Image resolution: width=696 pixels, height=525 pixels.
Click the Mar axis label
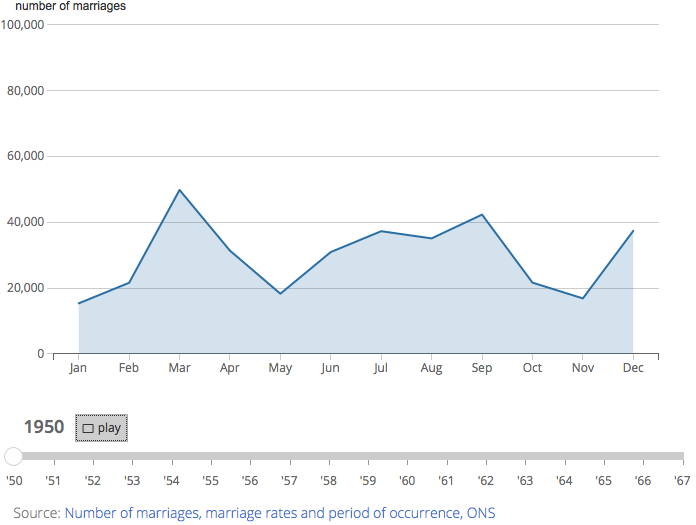tap(179, 368)
